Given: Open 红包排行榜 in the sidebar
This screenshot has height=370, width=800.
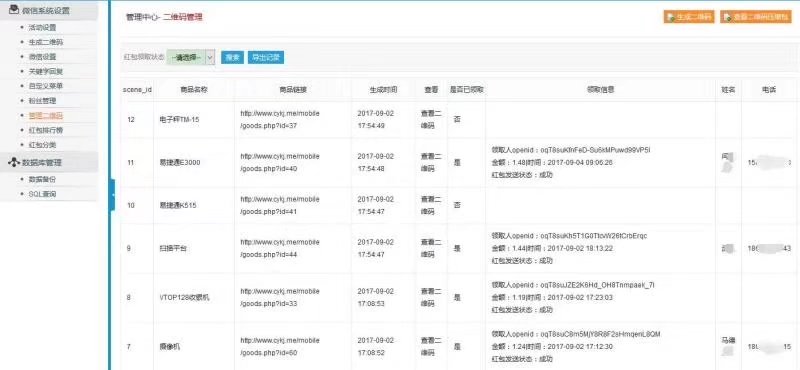Looking at the screenshot, I should tap(46, 131).
